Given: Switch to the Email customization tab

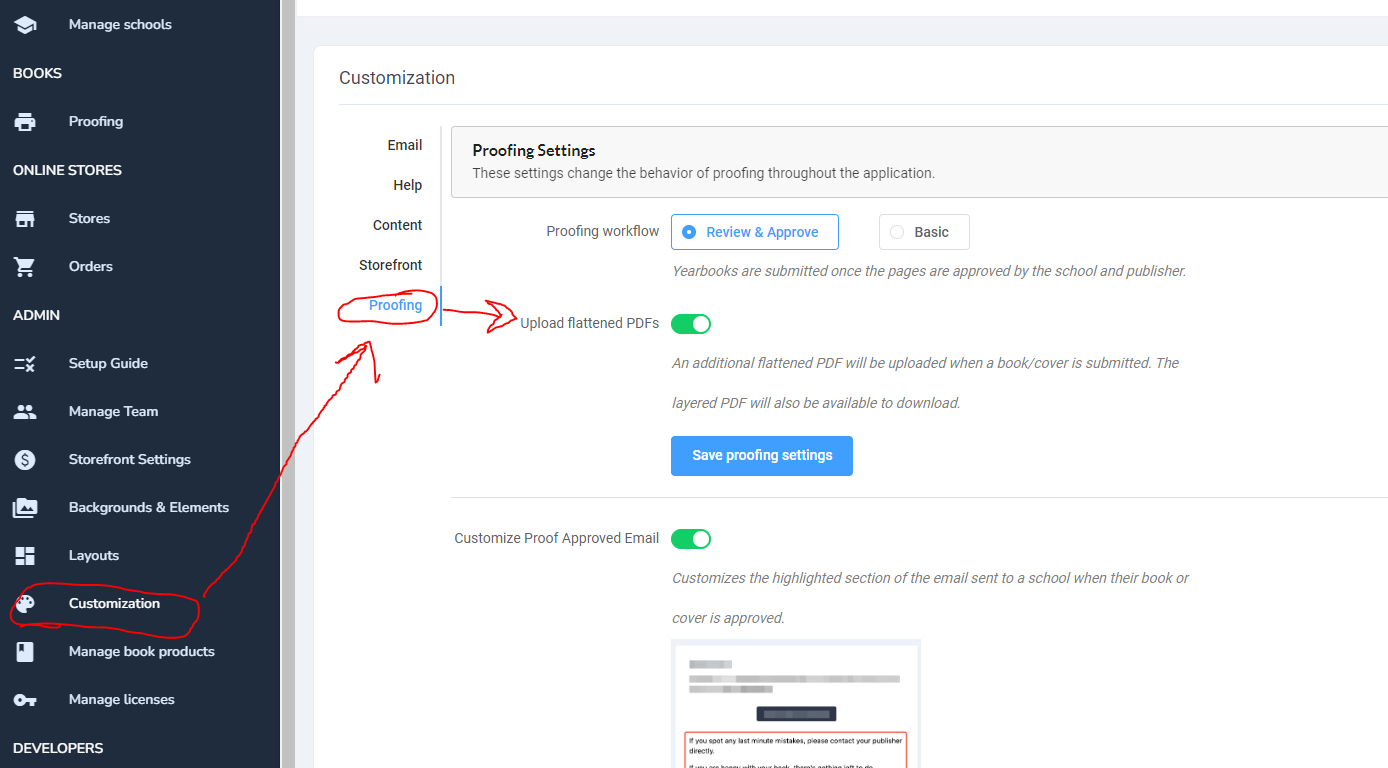Looking at the screenshot, I should [x=405, y=145].
